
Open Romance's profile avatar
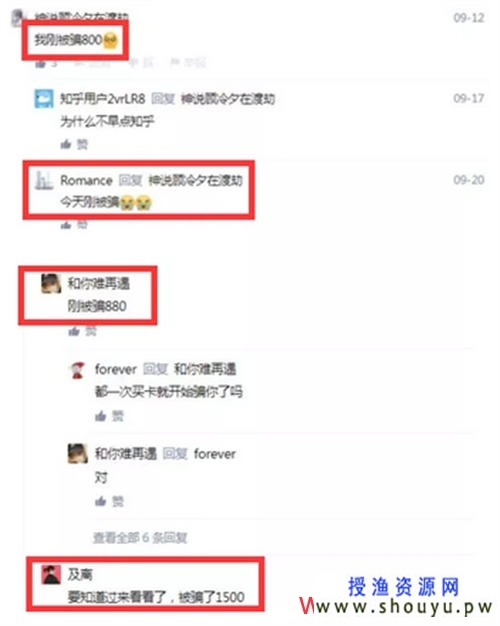[44, 180]
